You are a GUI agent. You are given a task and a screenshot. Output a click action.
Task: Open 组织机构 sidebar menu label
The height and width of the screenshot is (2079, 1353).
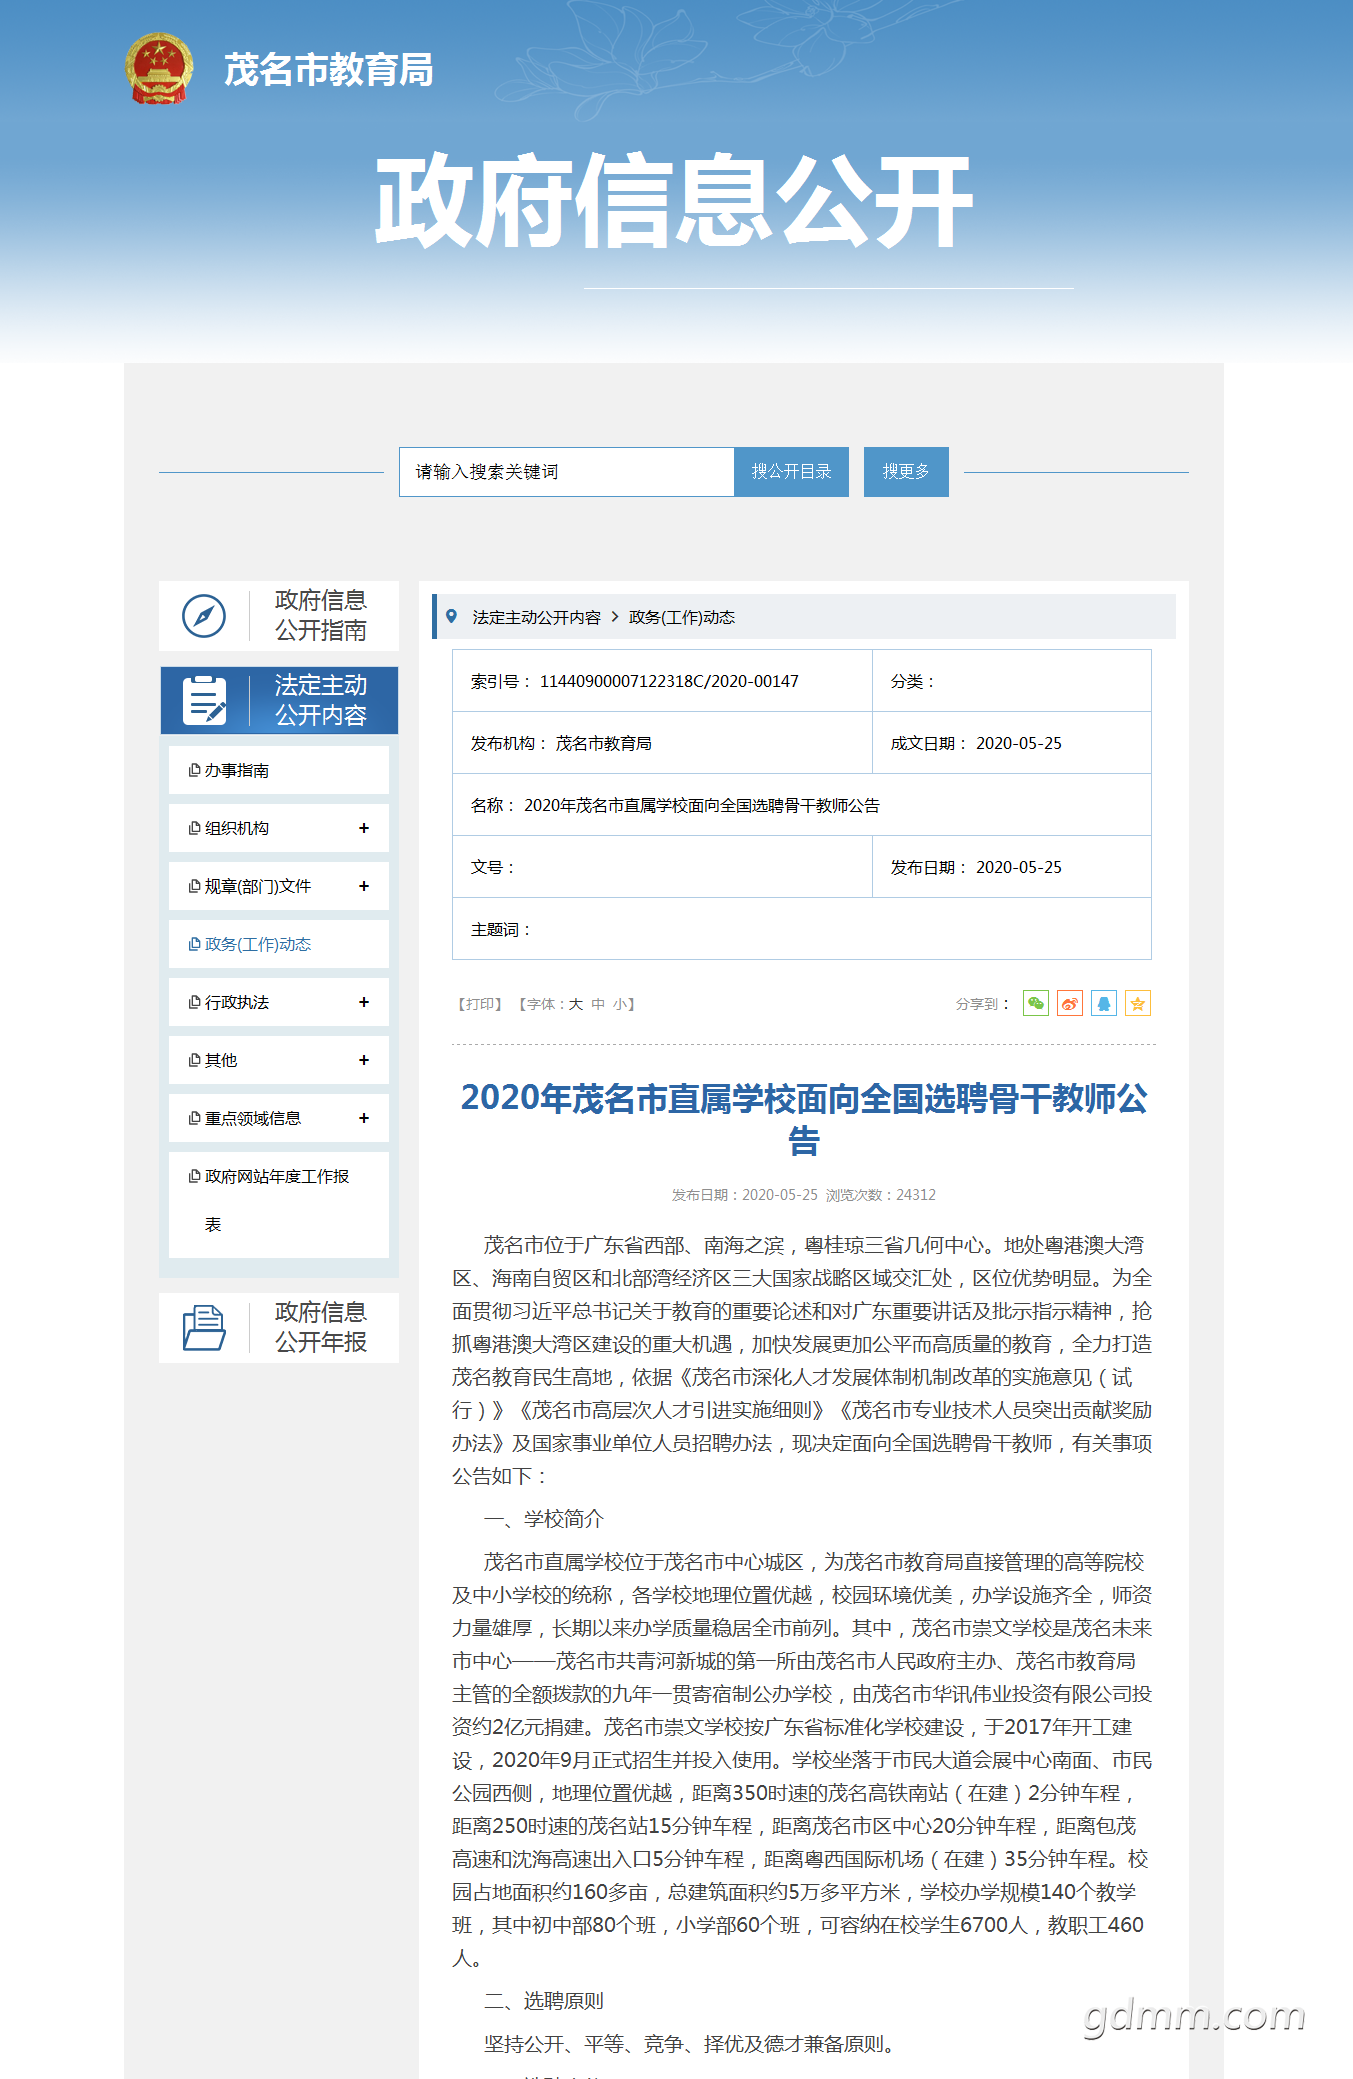pyautogui.click(x=237, y=828)
